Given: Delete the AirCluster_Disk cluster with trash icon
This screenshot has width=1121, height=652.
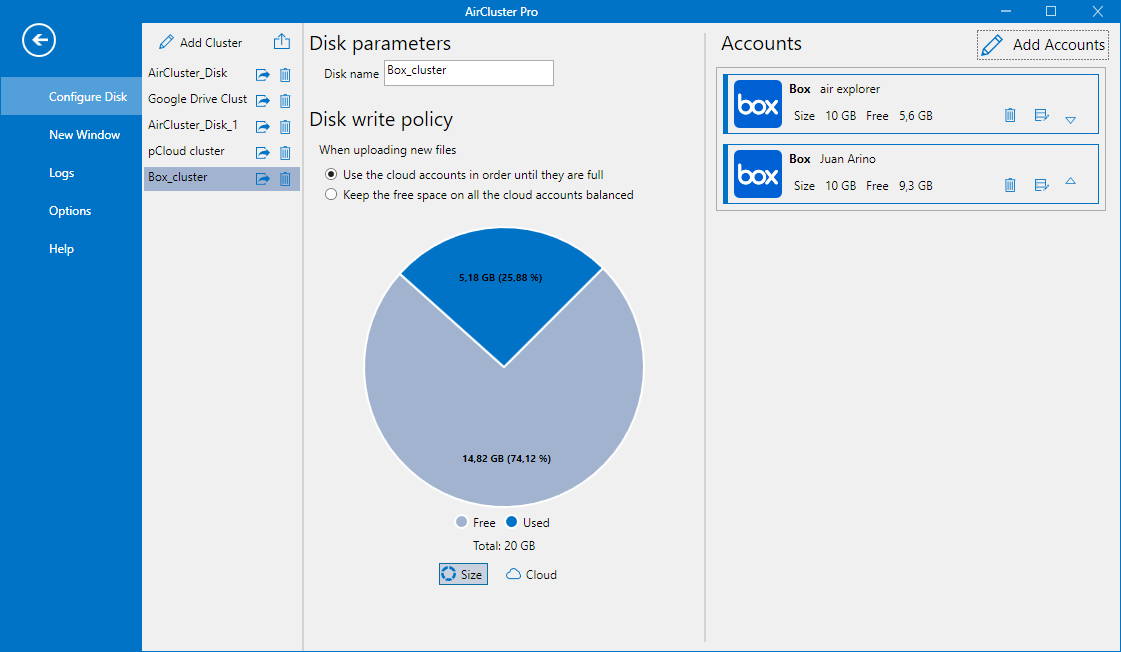Looking at the screenshot, I should pyautogui.click(x=285, y=74).
